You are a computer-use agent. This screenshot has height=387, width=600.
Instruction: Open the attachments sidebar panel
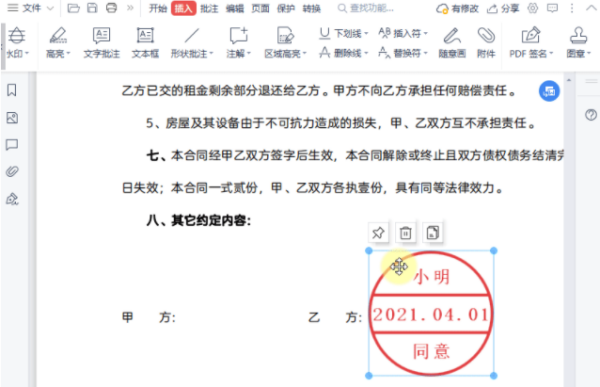(12, 171)
